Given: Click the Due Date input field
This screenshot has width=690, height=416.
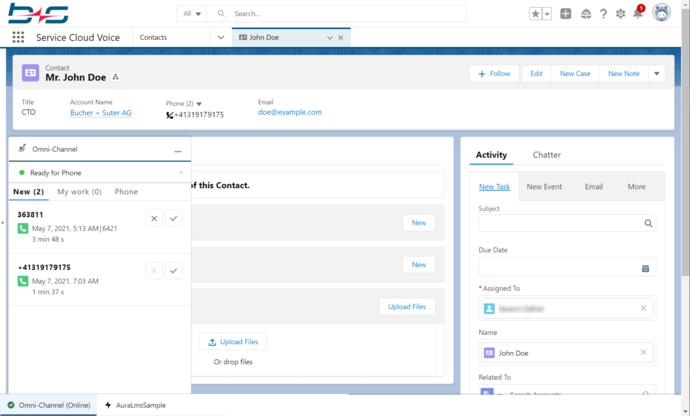Looking at the screenshot, I should pyautogui.click(x=567, y=267).
